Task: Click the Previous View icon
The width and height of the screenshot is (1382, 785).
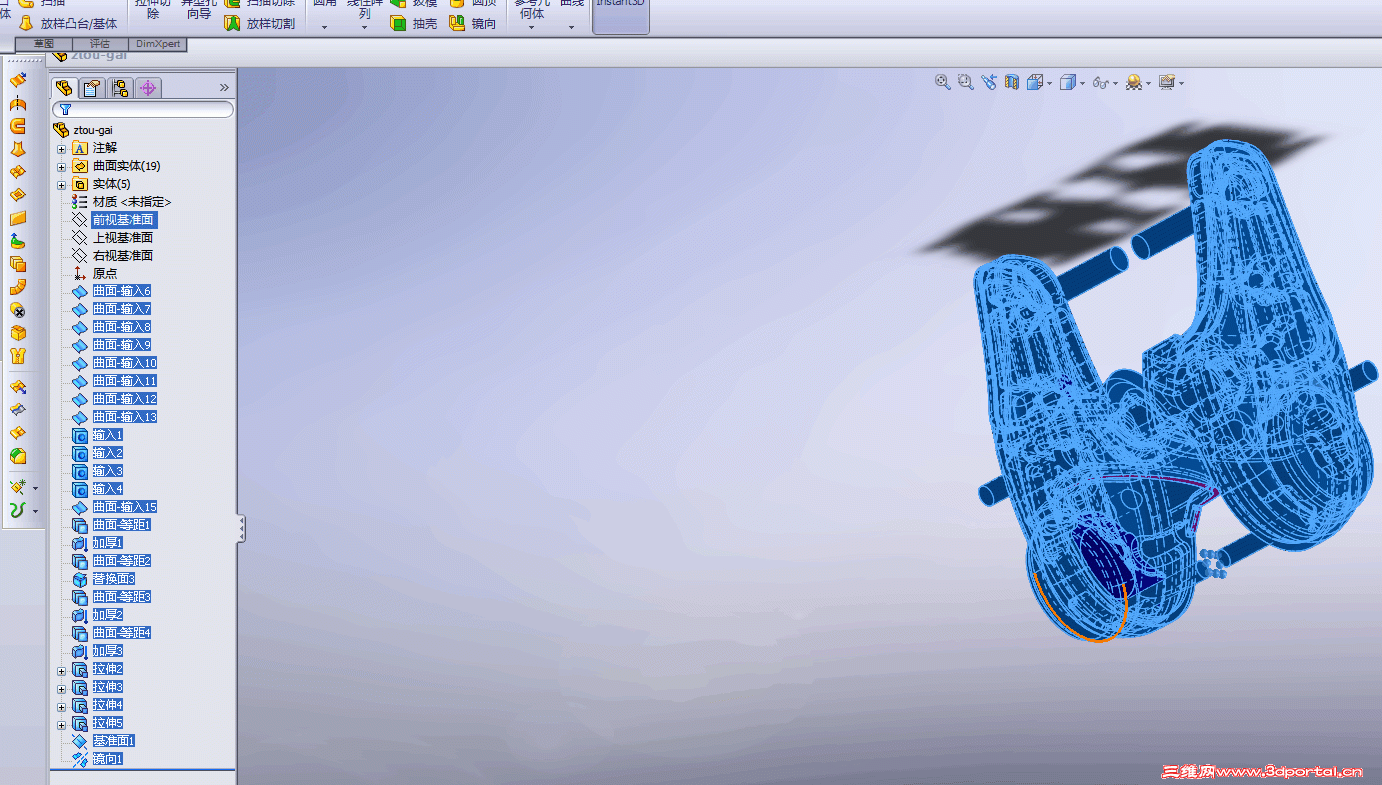Action: 989,82
